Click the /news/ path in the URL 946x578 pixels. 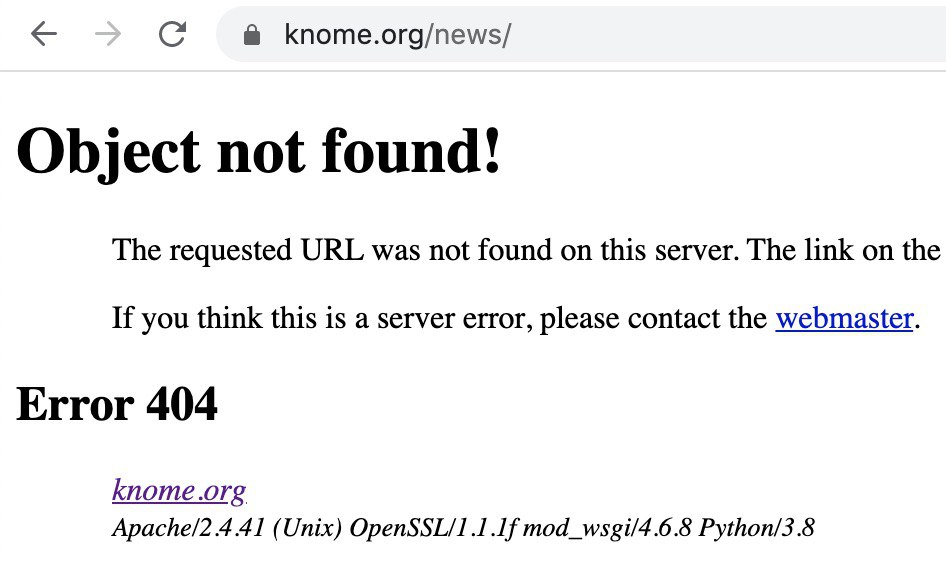[468, 36]
